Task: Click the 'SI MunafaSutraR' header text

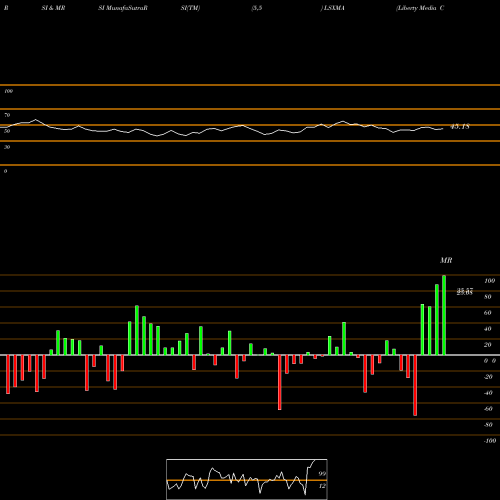Action: (123, 8)
